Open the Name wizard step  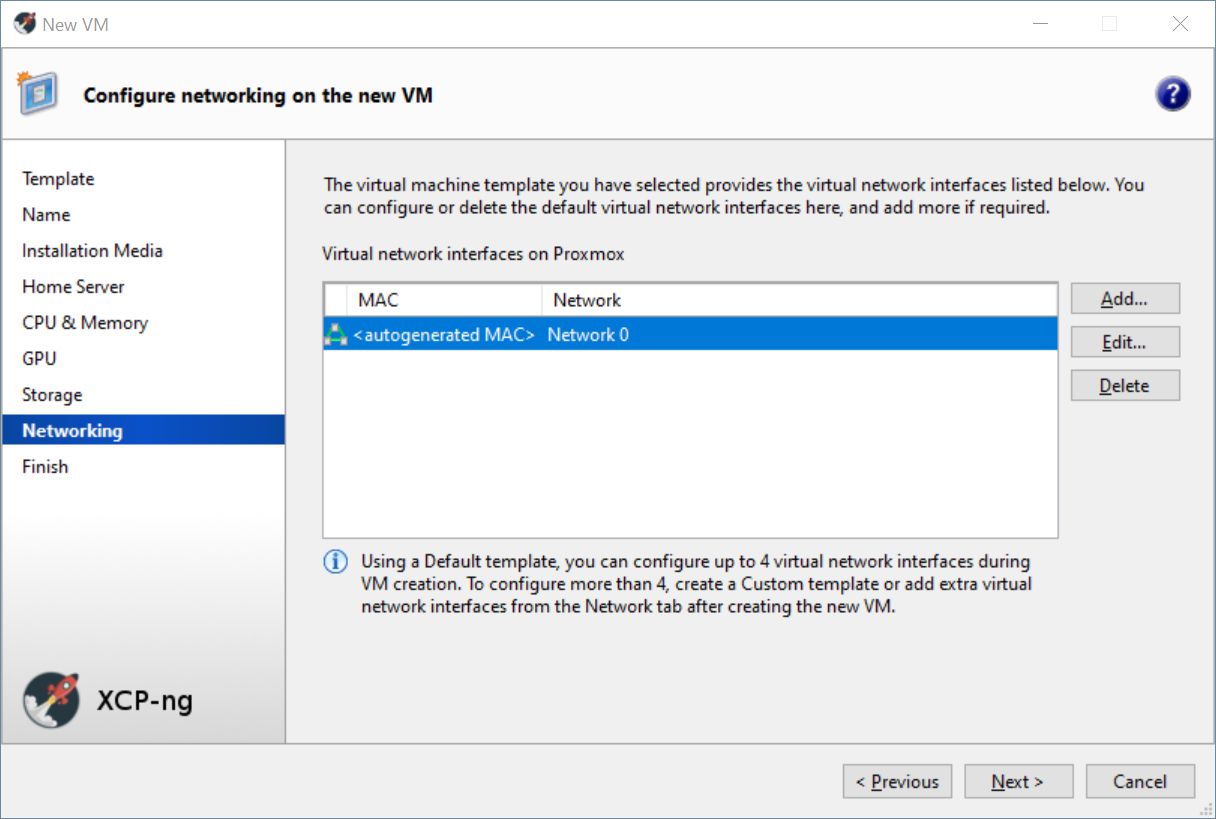click(46, 215)
